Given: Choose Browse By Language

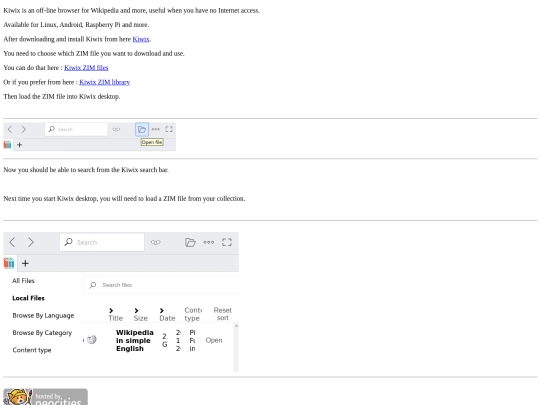Looking at the screenshot, I should (43, 316).
